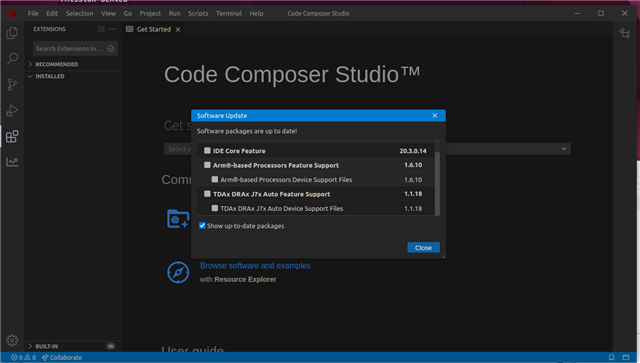
Task: Open the Project menu
Action: pos(150,13)
